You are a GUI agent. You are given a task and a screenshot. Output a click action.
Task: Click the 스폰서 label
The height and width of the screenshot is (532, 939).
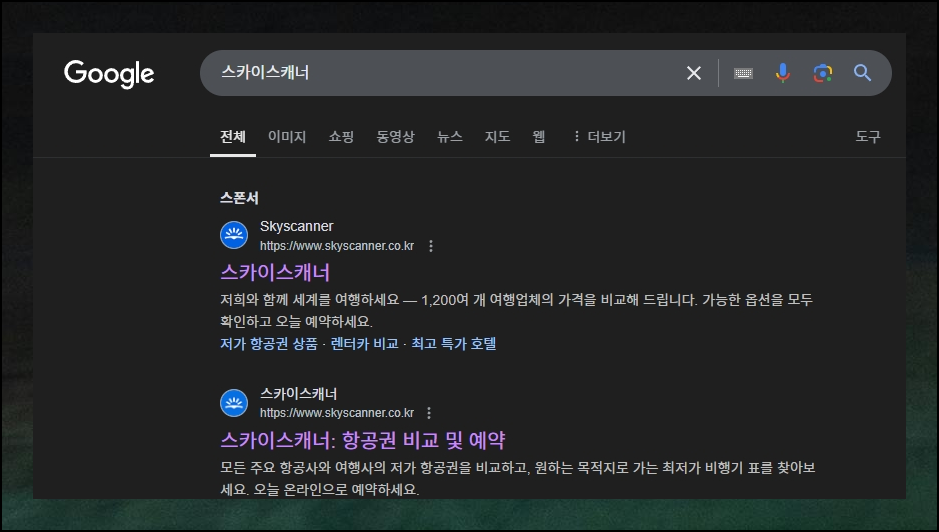pyautogui.click(x=239, y=198)
